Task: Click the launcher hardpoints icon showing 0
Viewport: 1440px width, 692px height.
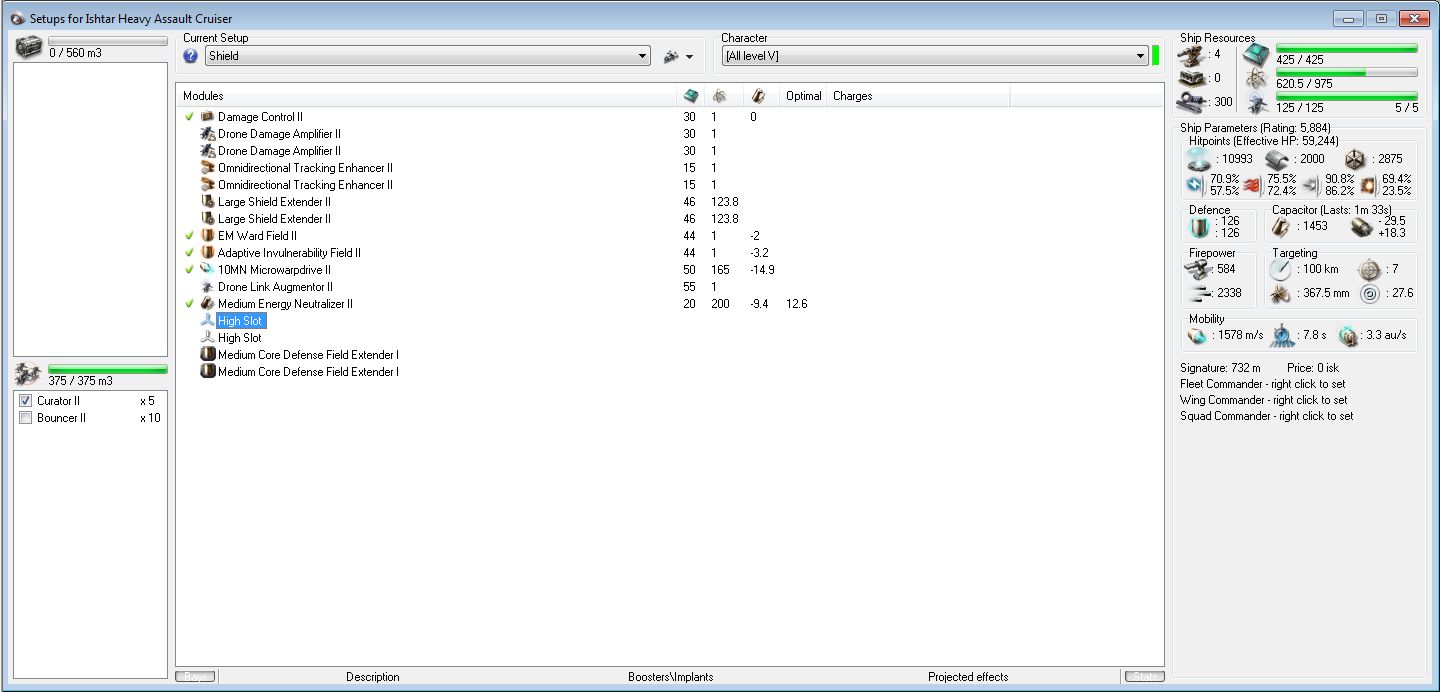Action: [1192, 78]
